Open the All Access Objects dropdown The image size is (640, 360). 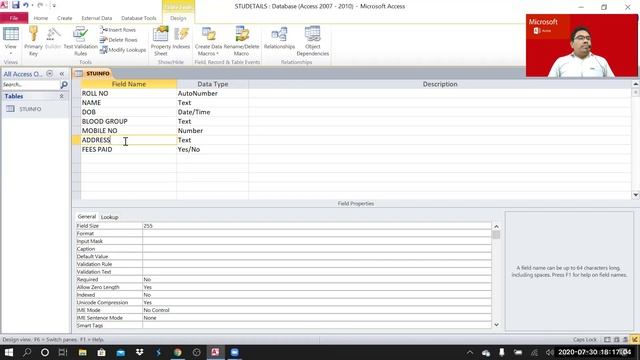[50, 73]
